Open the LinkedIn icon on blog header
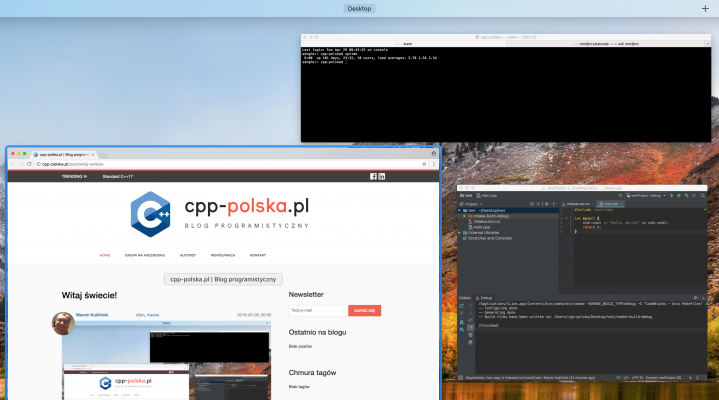 (382, 176)
